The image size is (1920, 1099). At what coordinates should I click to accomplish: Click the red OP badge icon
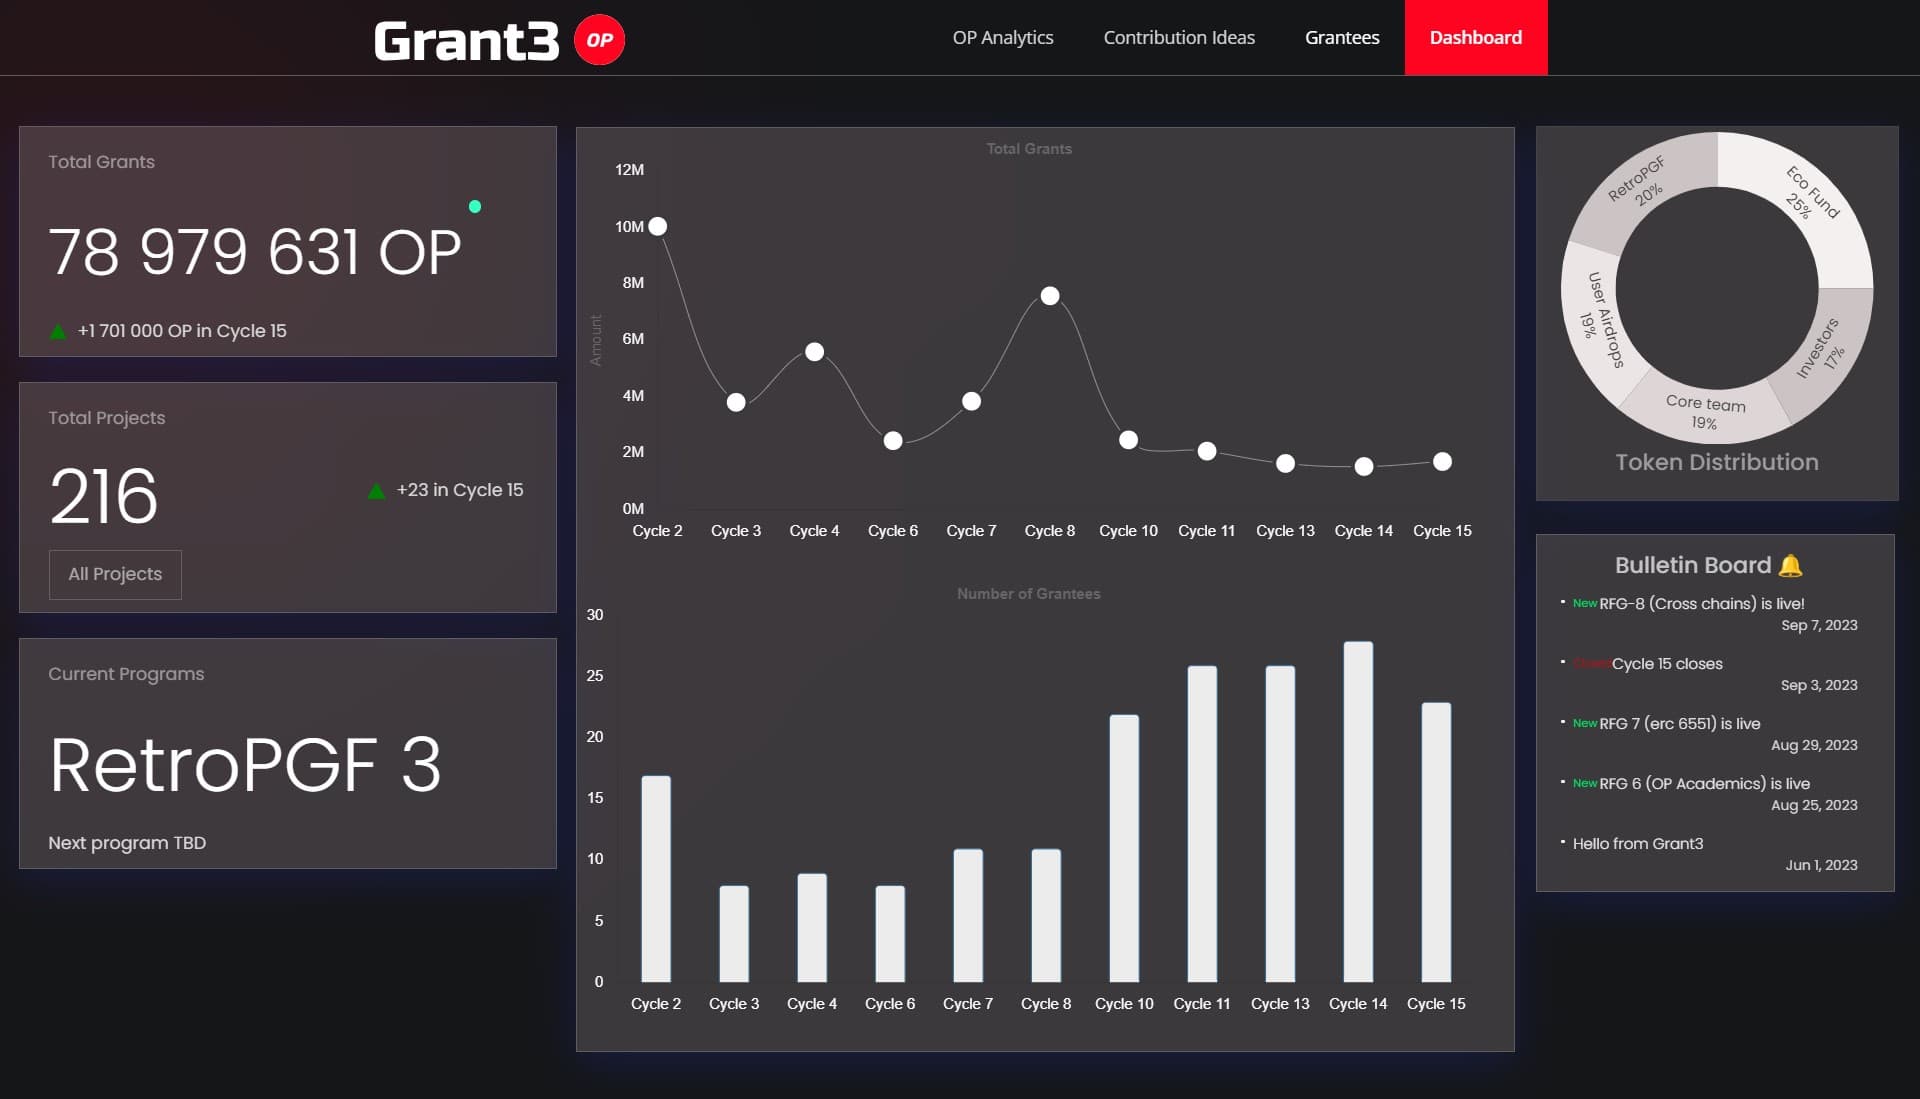(599, 40)
